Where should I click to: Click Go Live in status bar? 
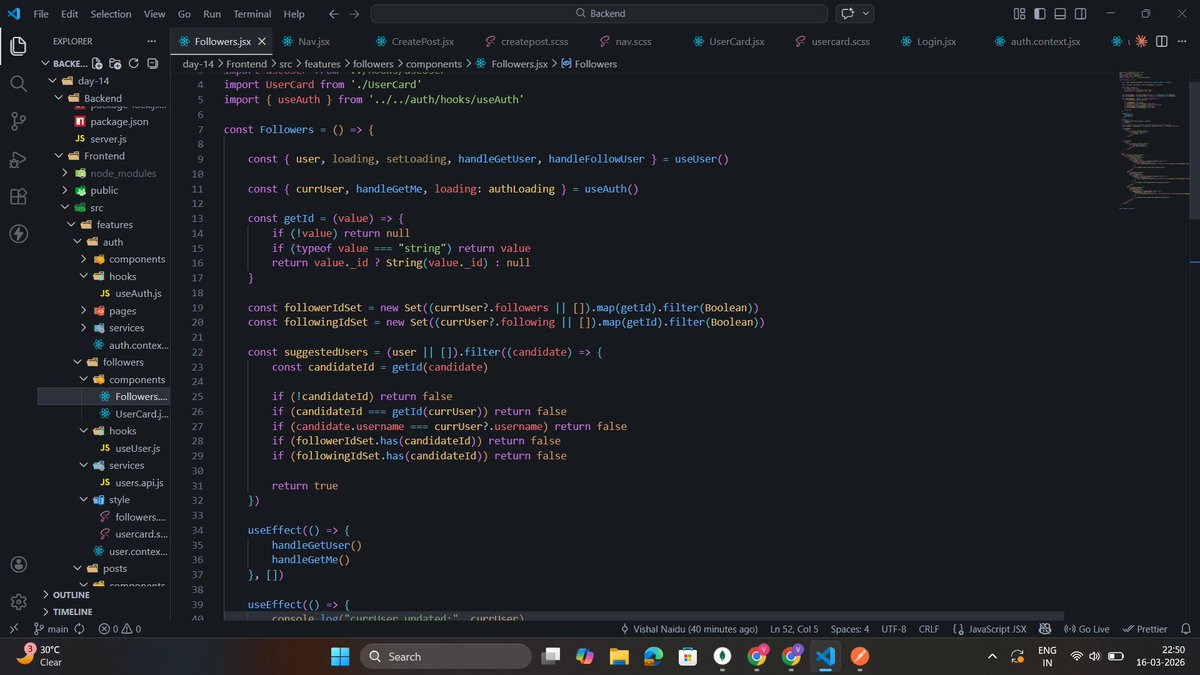pyautogui.click(x=1086, y=629)
